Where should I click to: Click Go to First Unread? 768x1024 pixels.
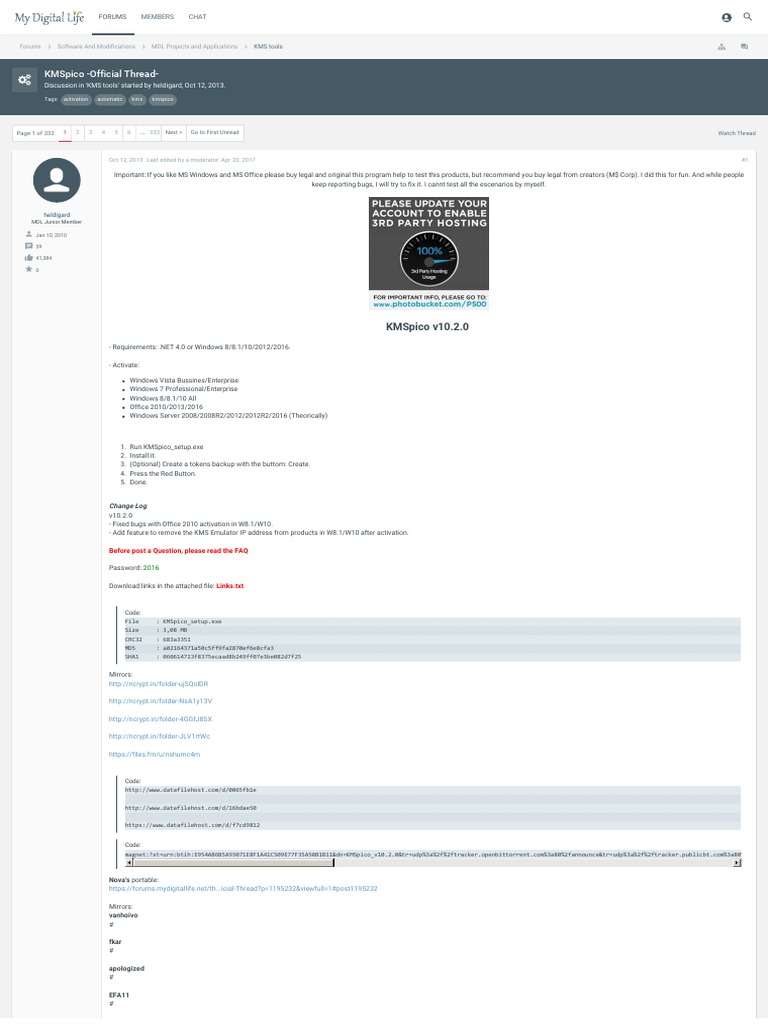pyautogui.click(x=215, y=133)
